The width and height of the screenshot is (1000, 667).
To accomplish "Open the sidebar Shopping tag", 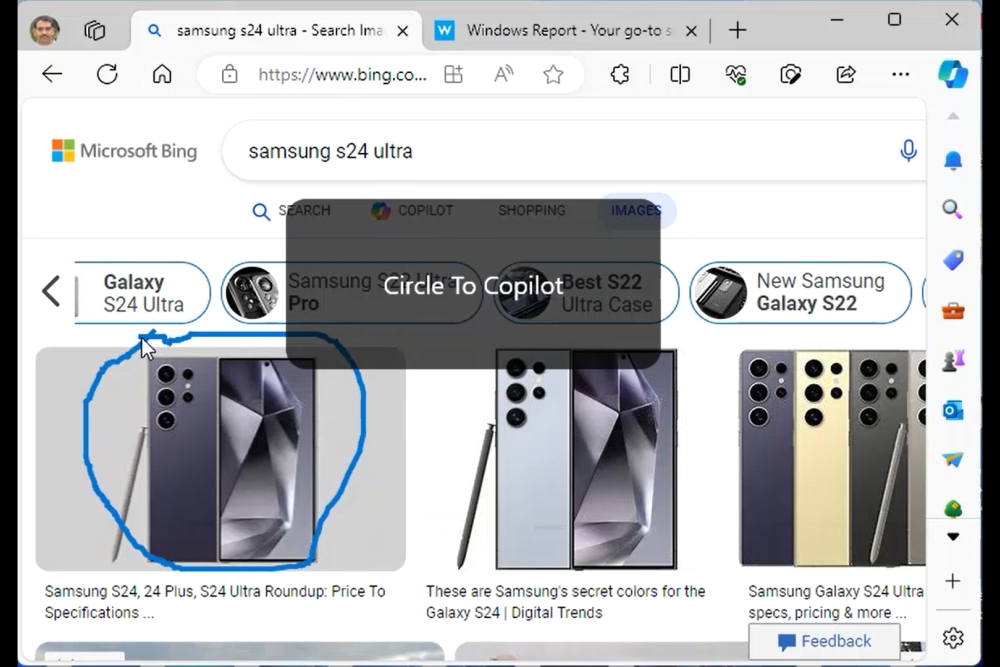I will (x=953, y=260).
